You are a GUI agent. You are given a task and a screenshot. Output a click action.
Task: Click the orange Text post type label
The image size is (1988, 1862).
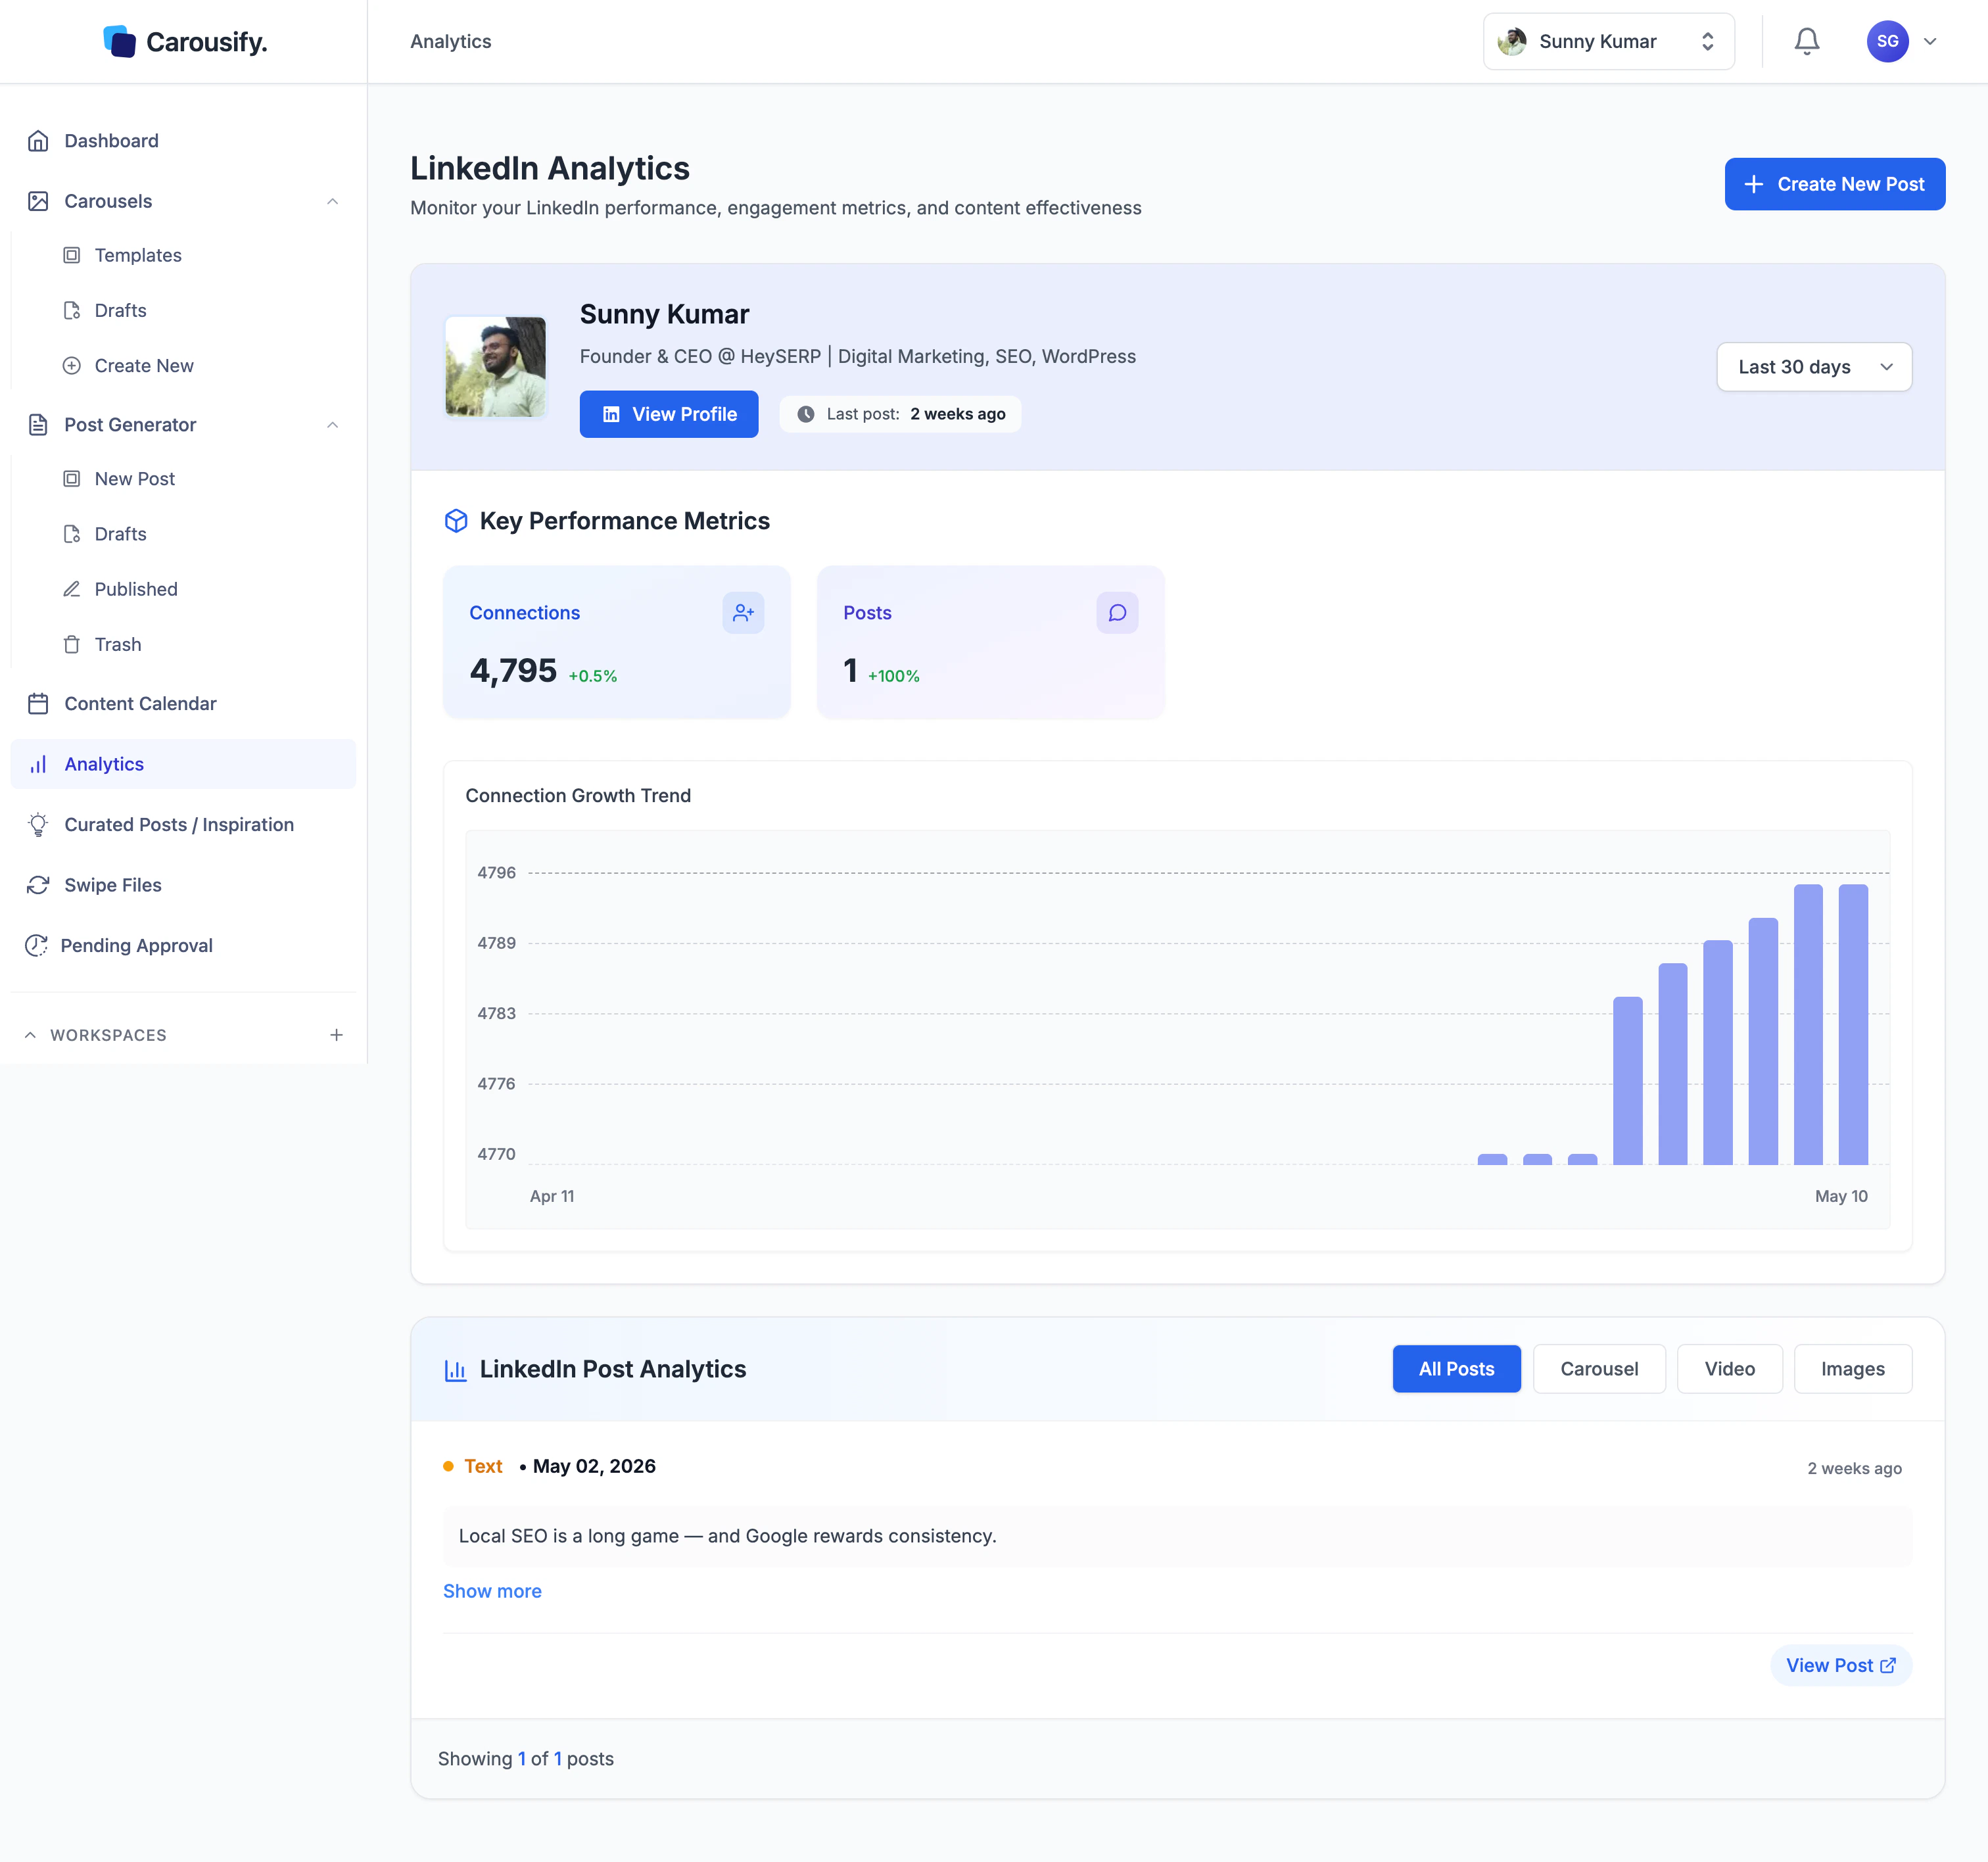tap(483, 1467)
